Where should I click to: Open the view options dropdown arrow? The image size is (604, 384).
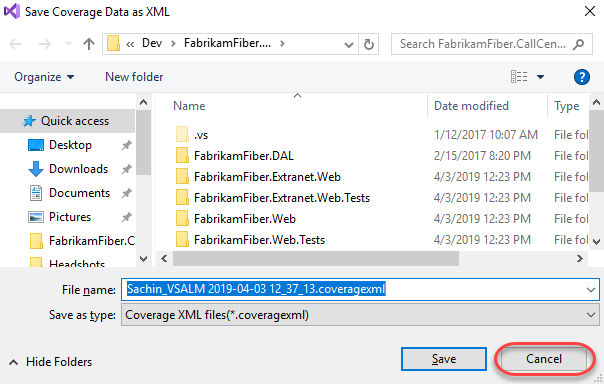(x=540, y=77)
